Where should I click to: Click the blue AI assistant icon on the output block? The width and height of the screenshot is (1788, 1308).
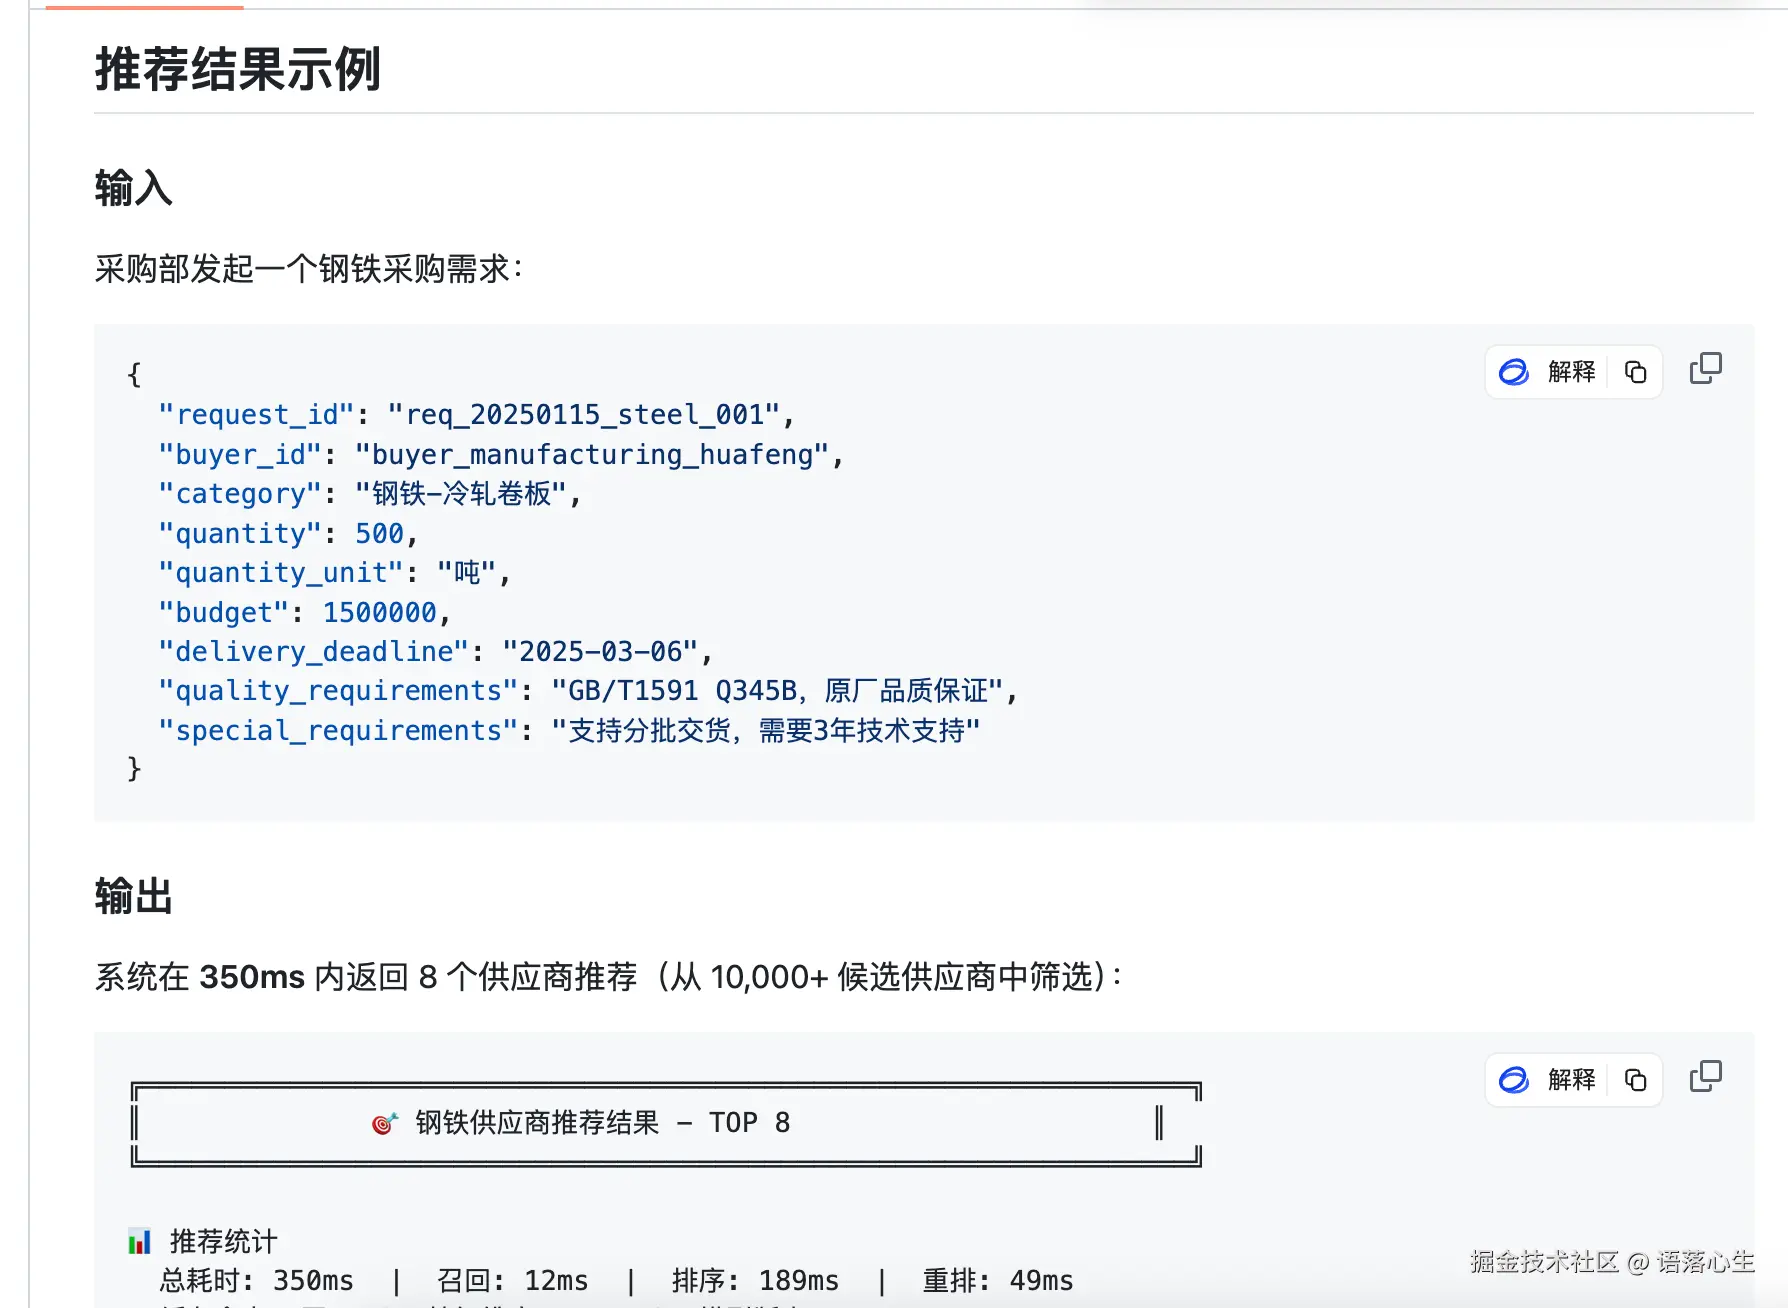1513,1081
